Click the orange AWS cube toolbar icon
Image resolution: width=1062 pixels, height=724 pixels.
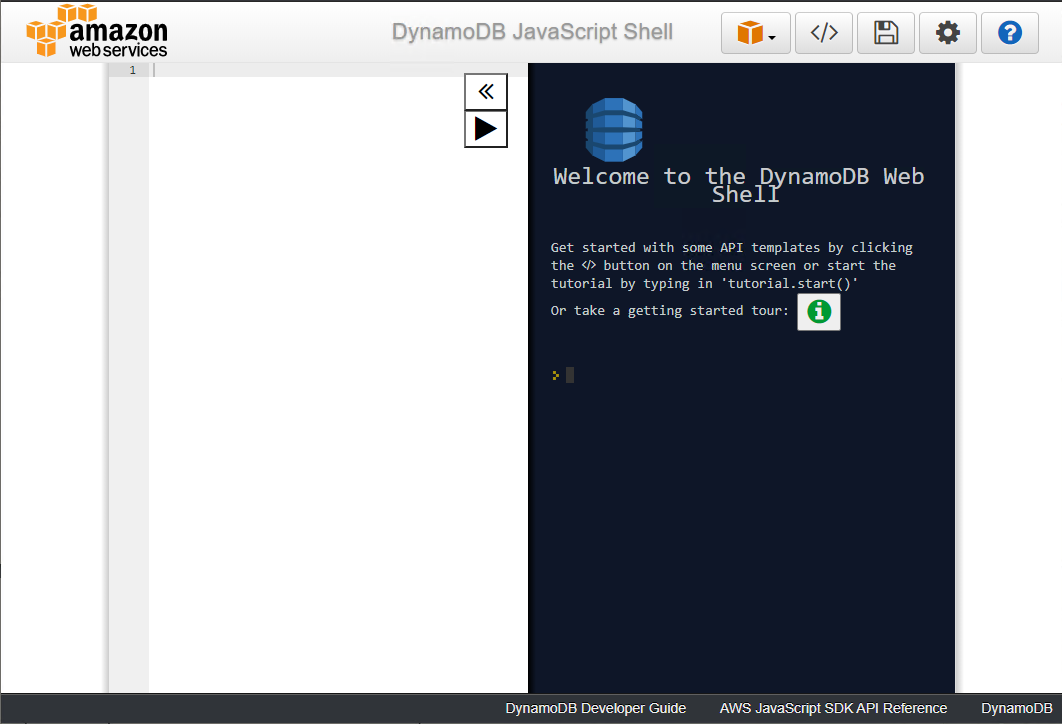click(x=750, y=33)
